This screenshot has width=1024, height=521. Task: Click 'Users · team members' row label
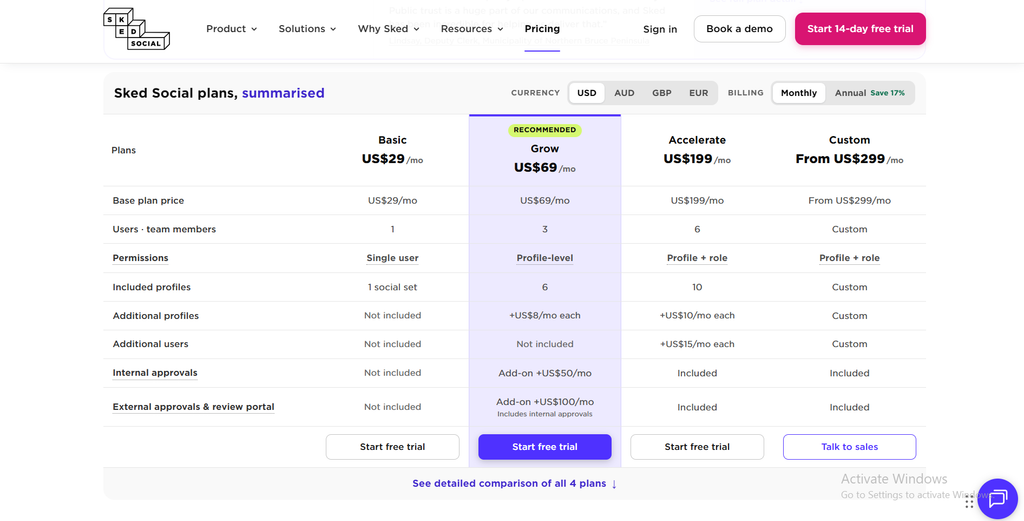pos(164,229)
